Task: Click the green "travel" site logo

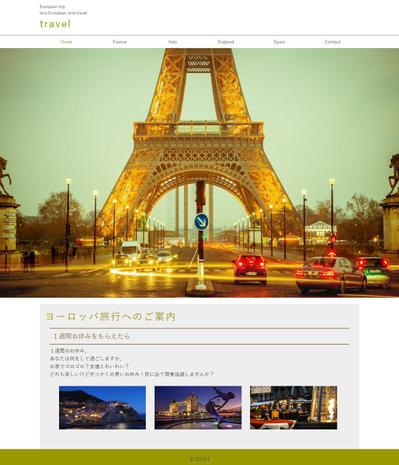Action: tap(55, 24)
